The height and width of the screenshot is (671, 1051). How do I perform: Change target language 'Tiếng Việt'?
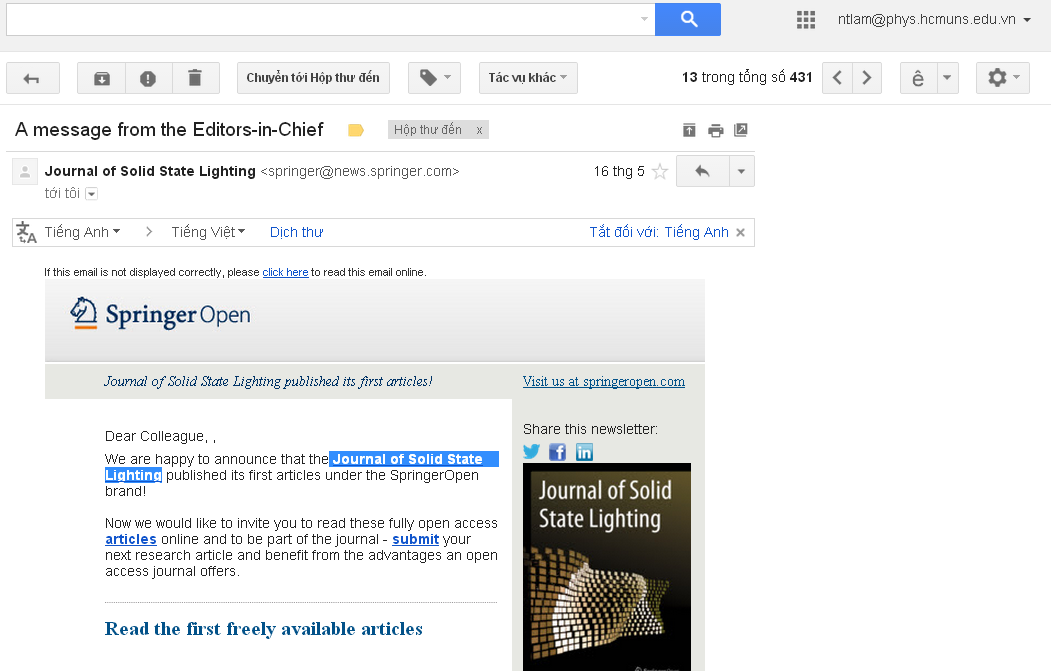(x=208, y=232)
